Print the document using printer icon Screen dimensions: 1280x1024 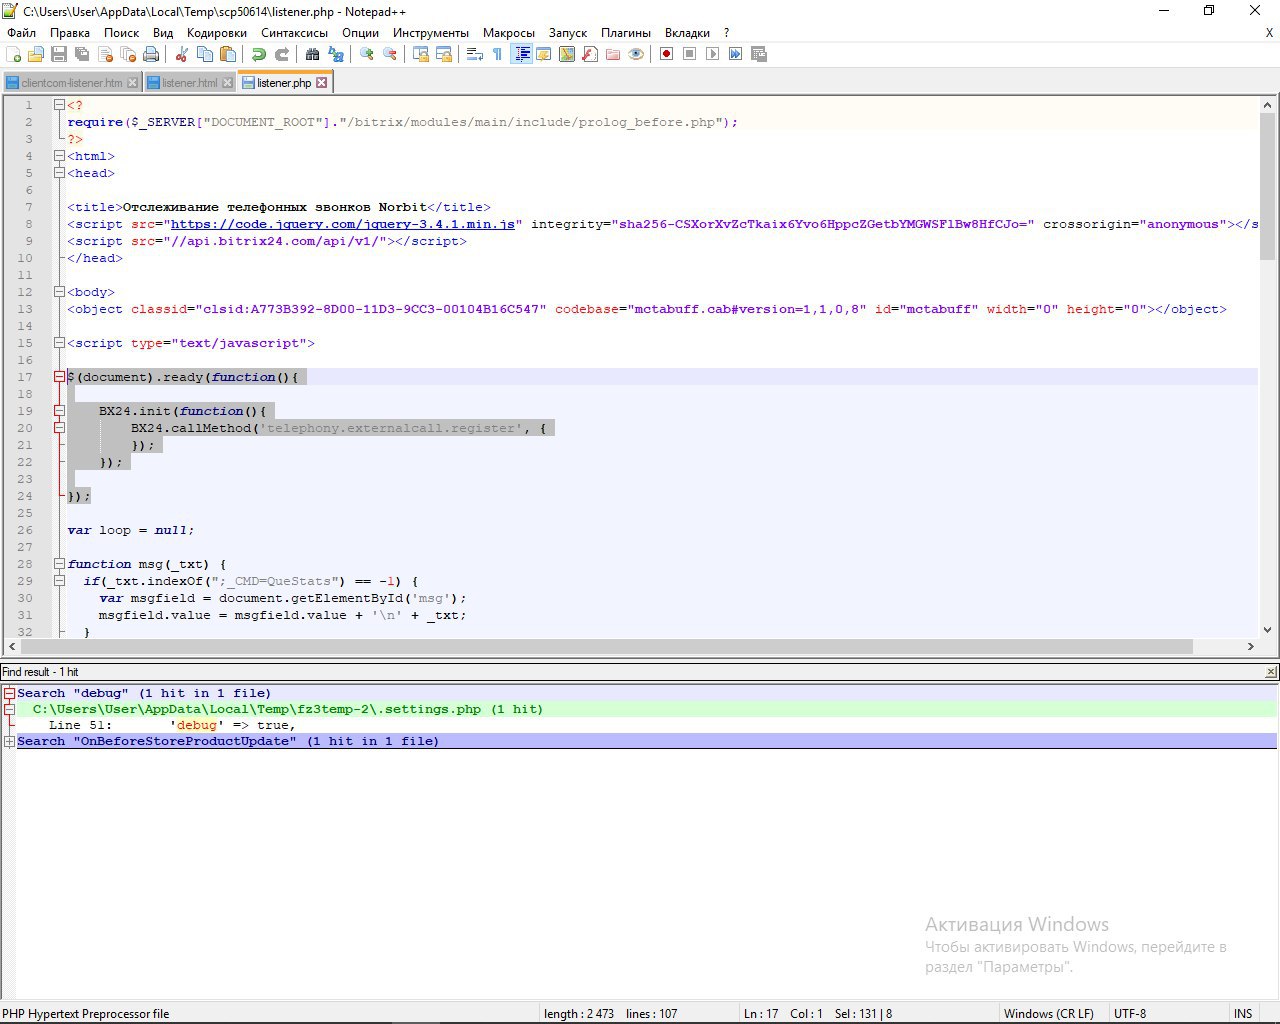pyautogui.click(x=151, y=54)
